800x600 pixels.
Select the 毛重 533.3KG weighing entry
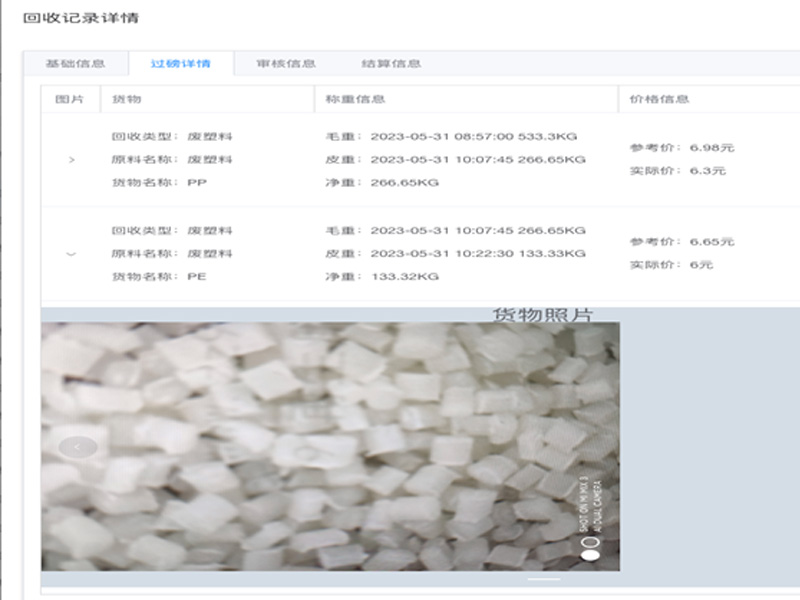tap(451, 136)
